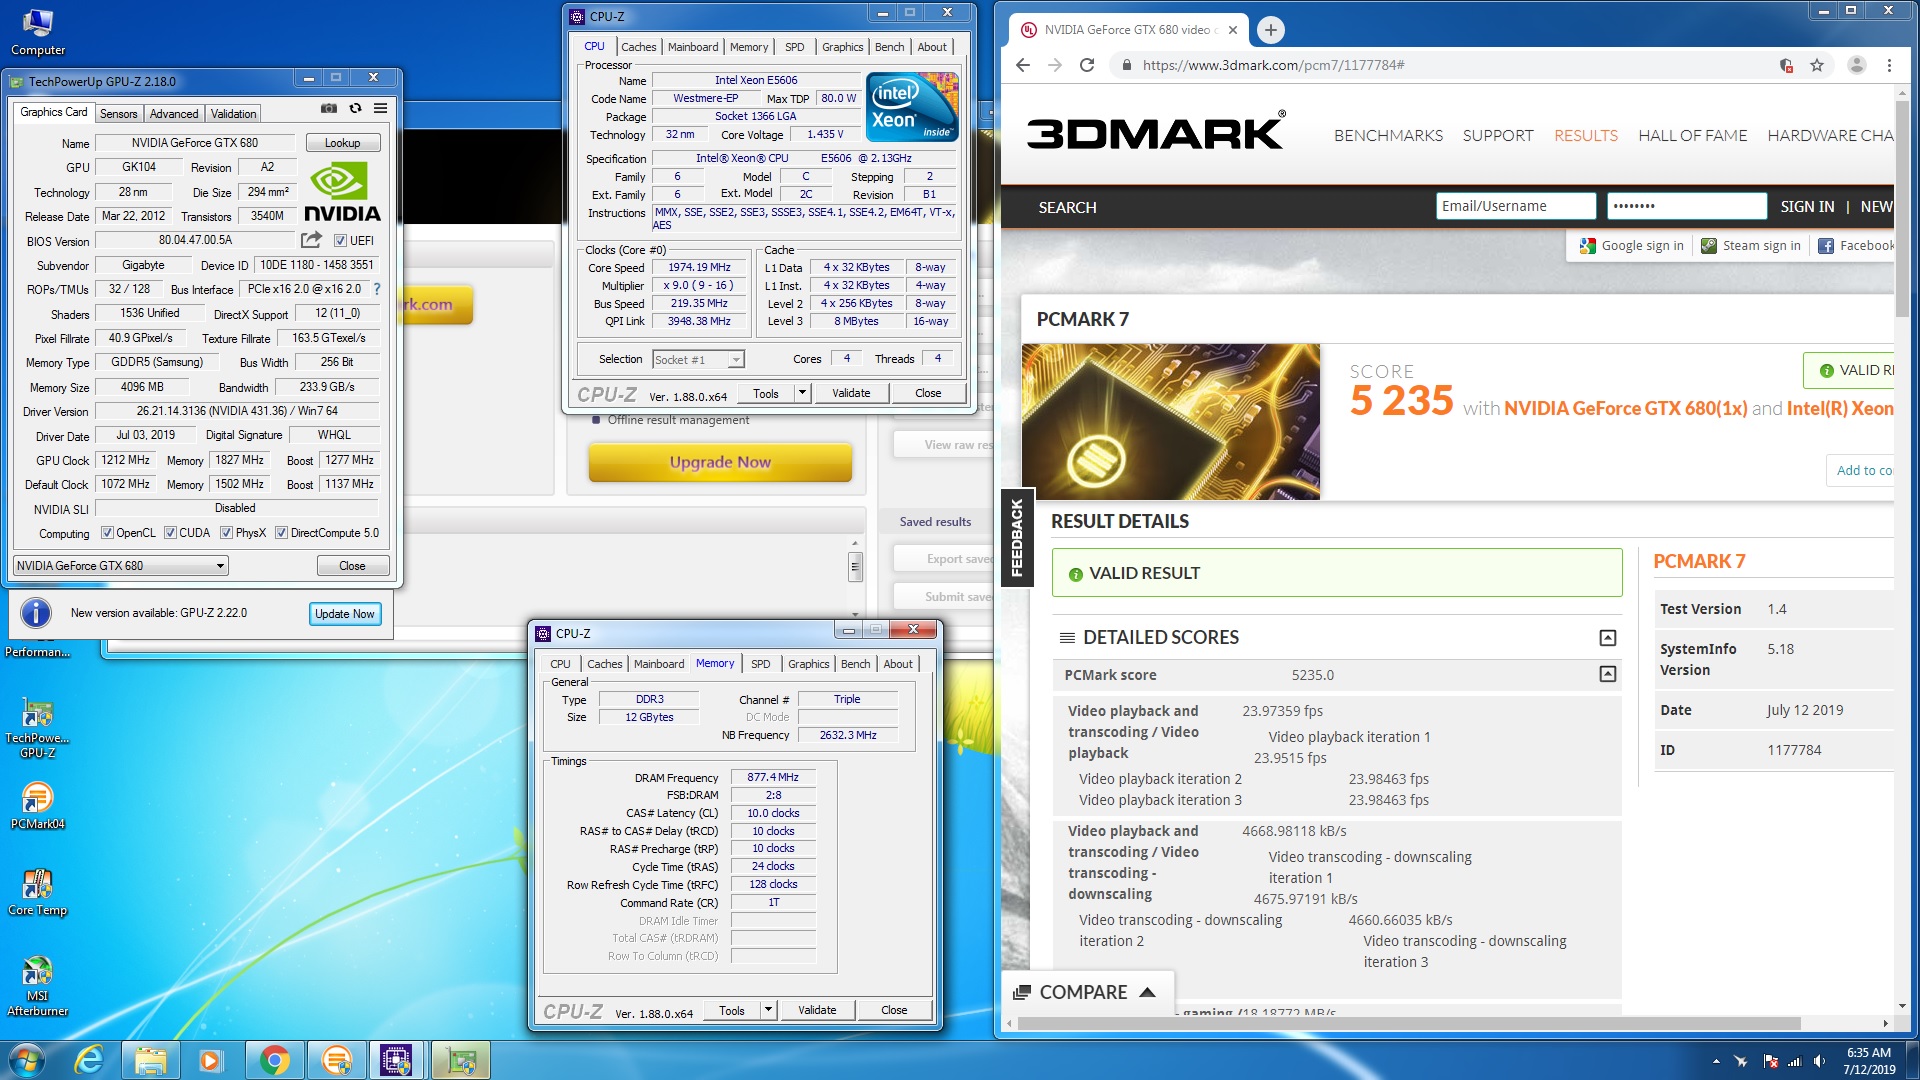Screen dimensions: 1920x1080
Task: Expand the Compare panel
Action: 1088,992
